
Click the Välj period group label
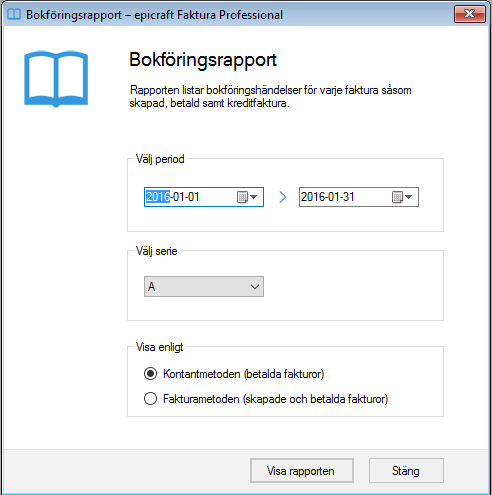click(160, 159)
